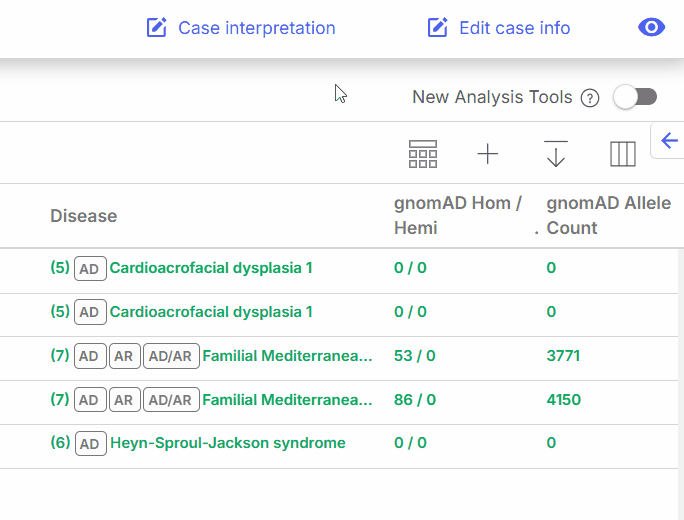The width and height of the screenshot is (684, 520).
Task: Sort by Disease column header
Action: 83,216
